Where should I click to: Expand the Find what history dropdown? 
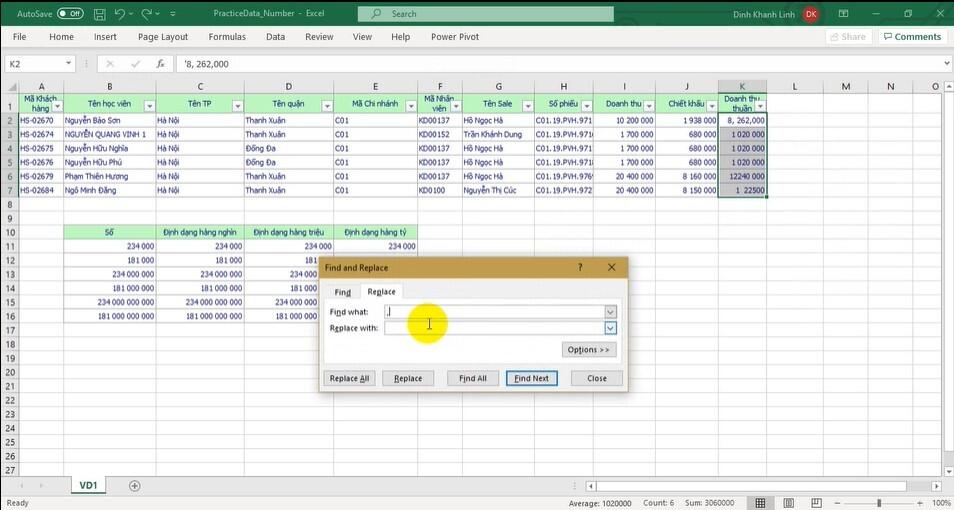610,312
